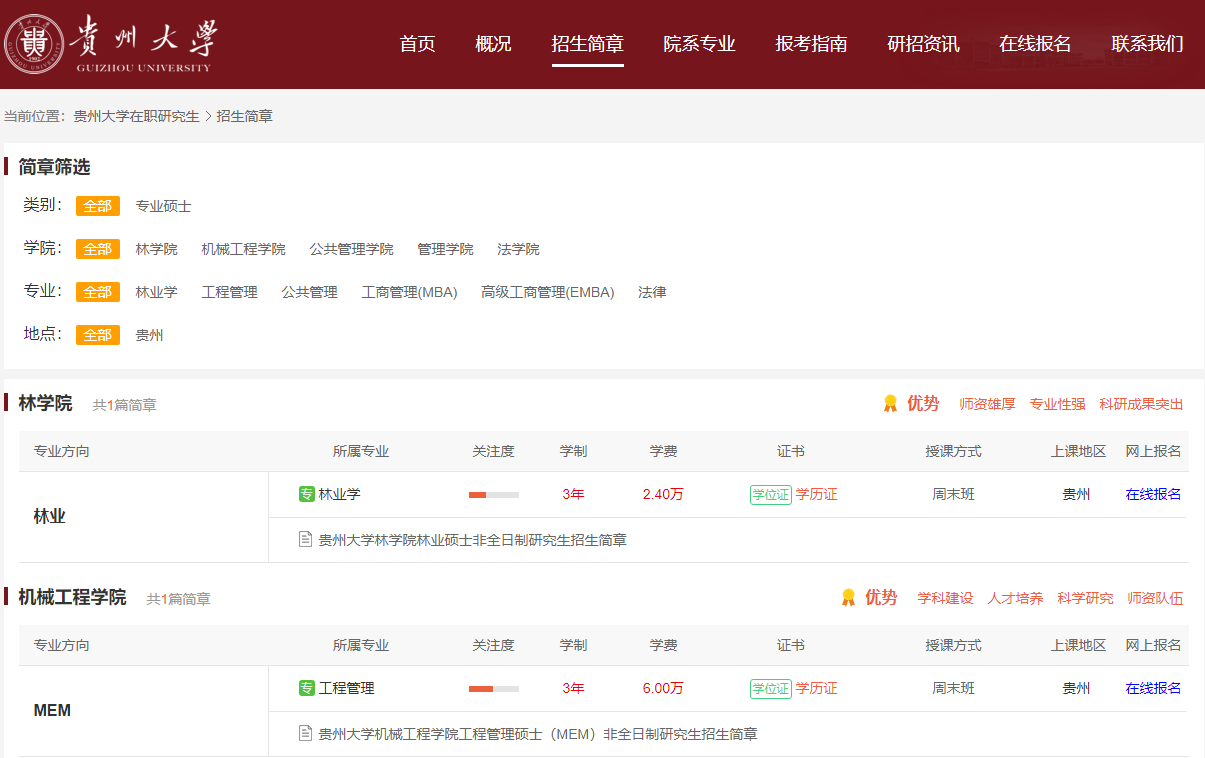The width and height of the screenshot is (1205, 758).
Task: Click the 6.00万 tuition value
Action: click(663, 688)
